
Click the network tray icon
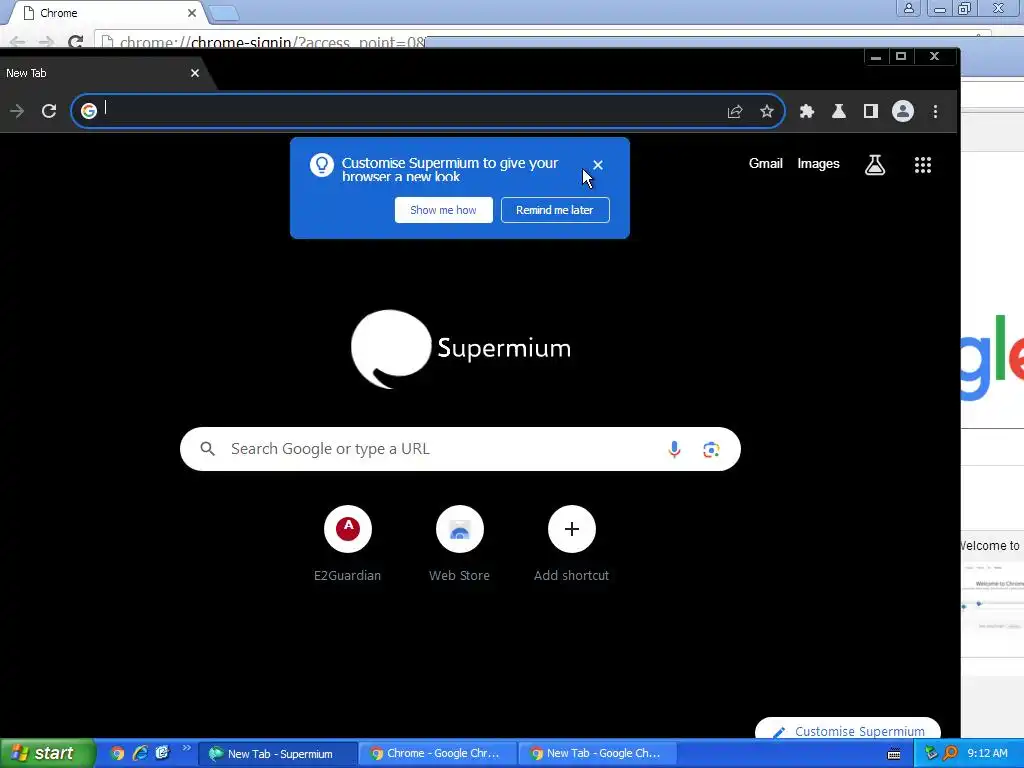pos(931,754)
